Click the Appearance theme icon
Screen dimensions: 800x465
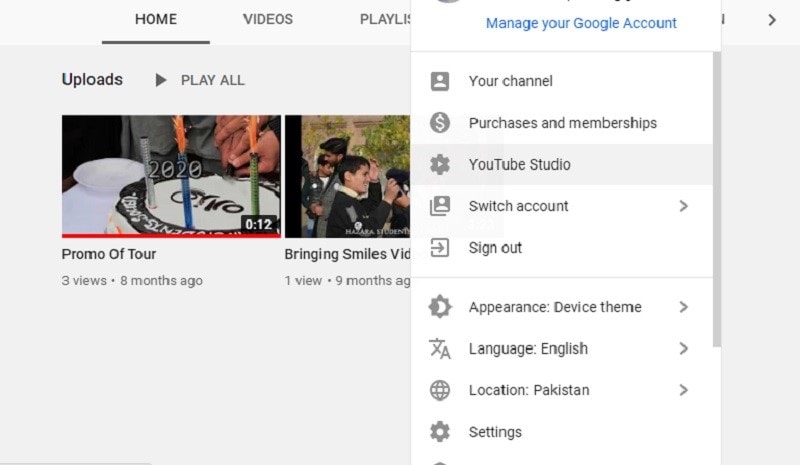pyautogui.click(x=440, y=307)
